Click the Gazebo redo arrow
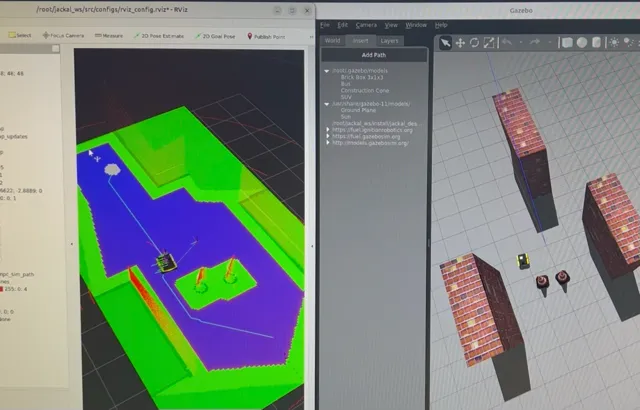 tap(535, 42)
